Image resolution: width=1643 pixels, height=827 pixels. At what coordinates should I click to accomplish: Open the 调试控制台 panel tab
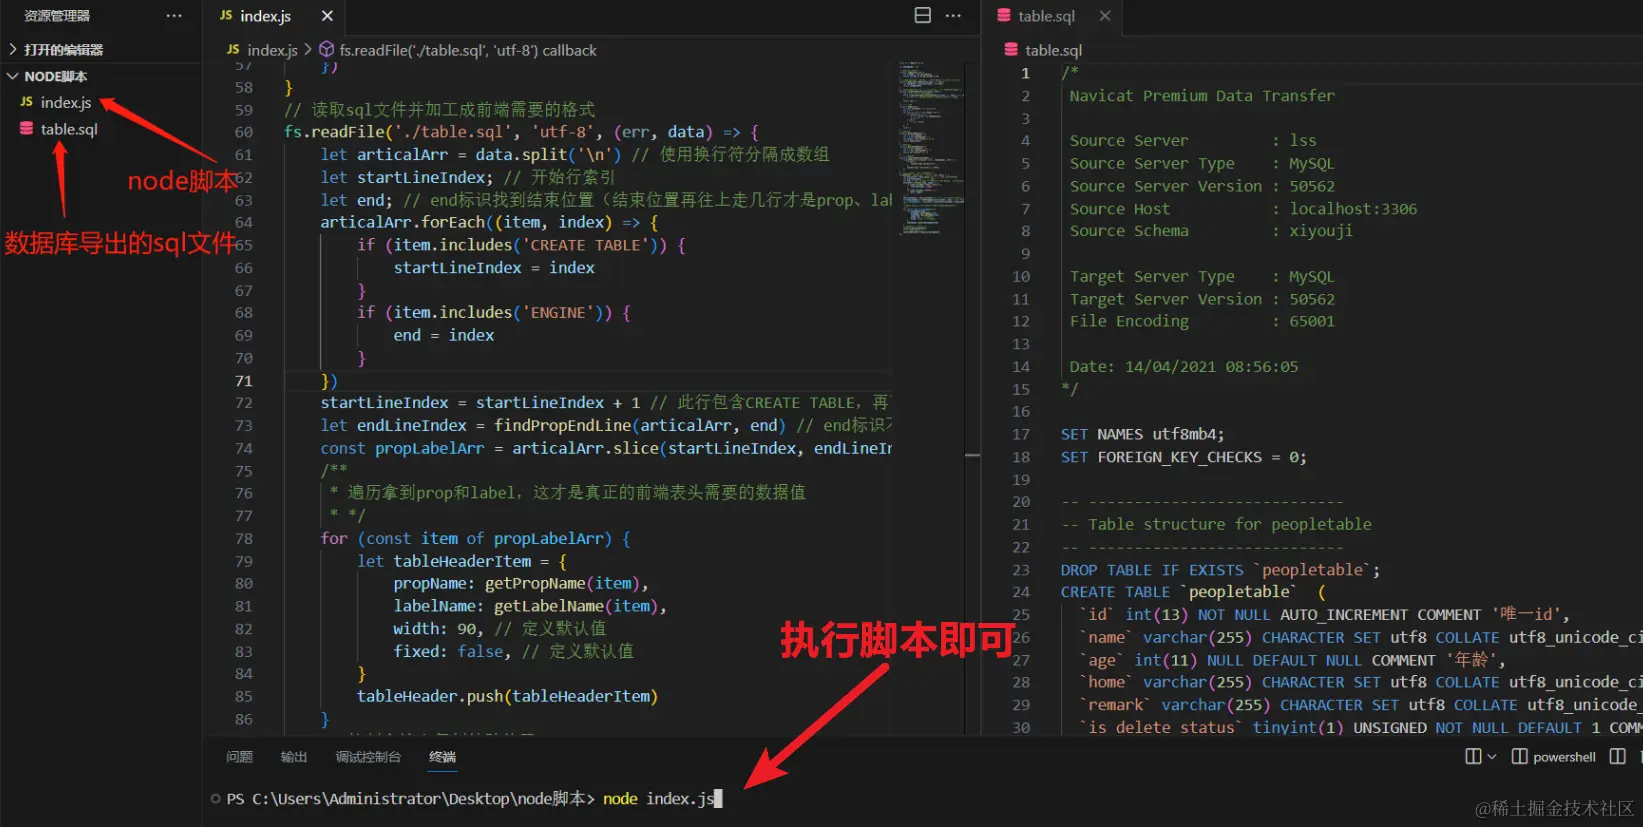[x=368, y=757]
